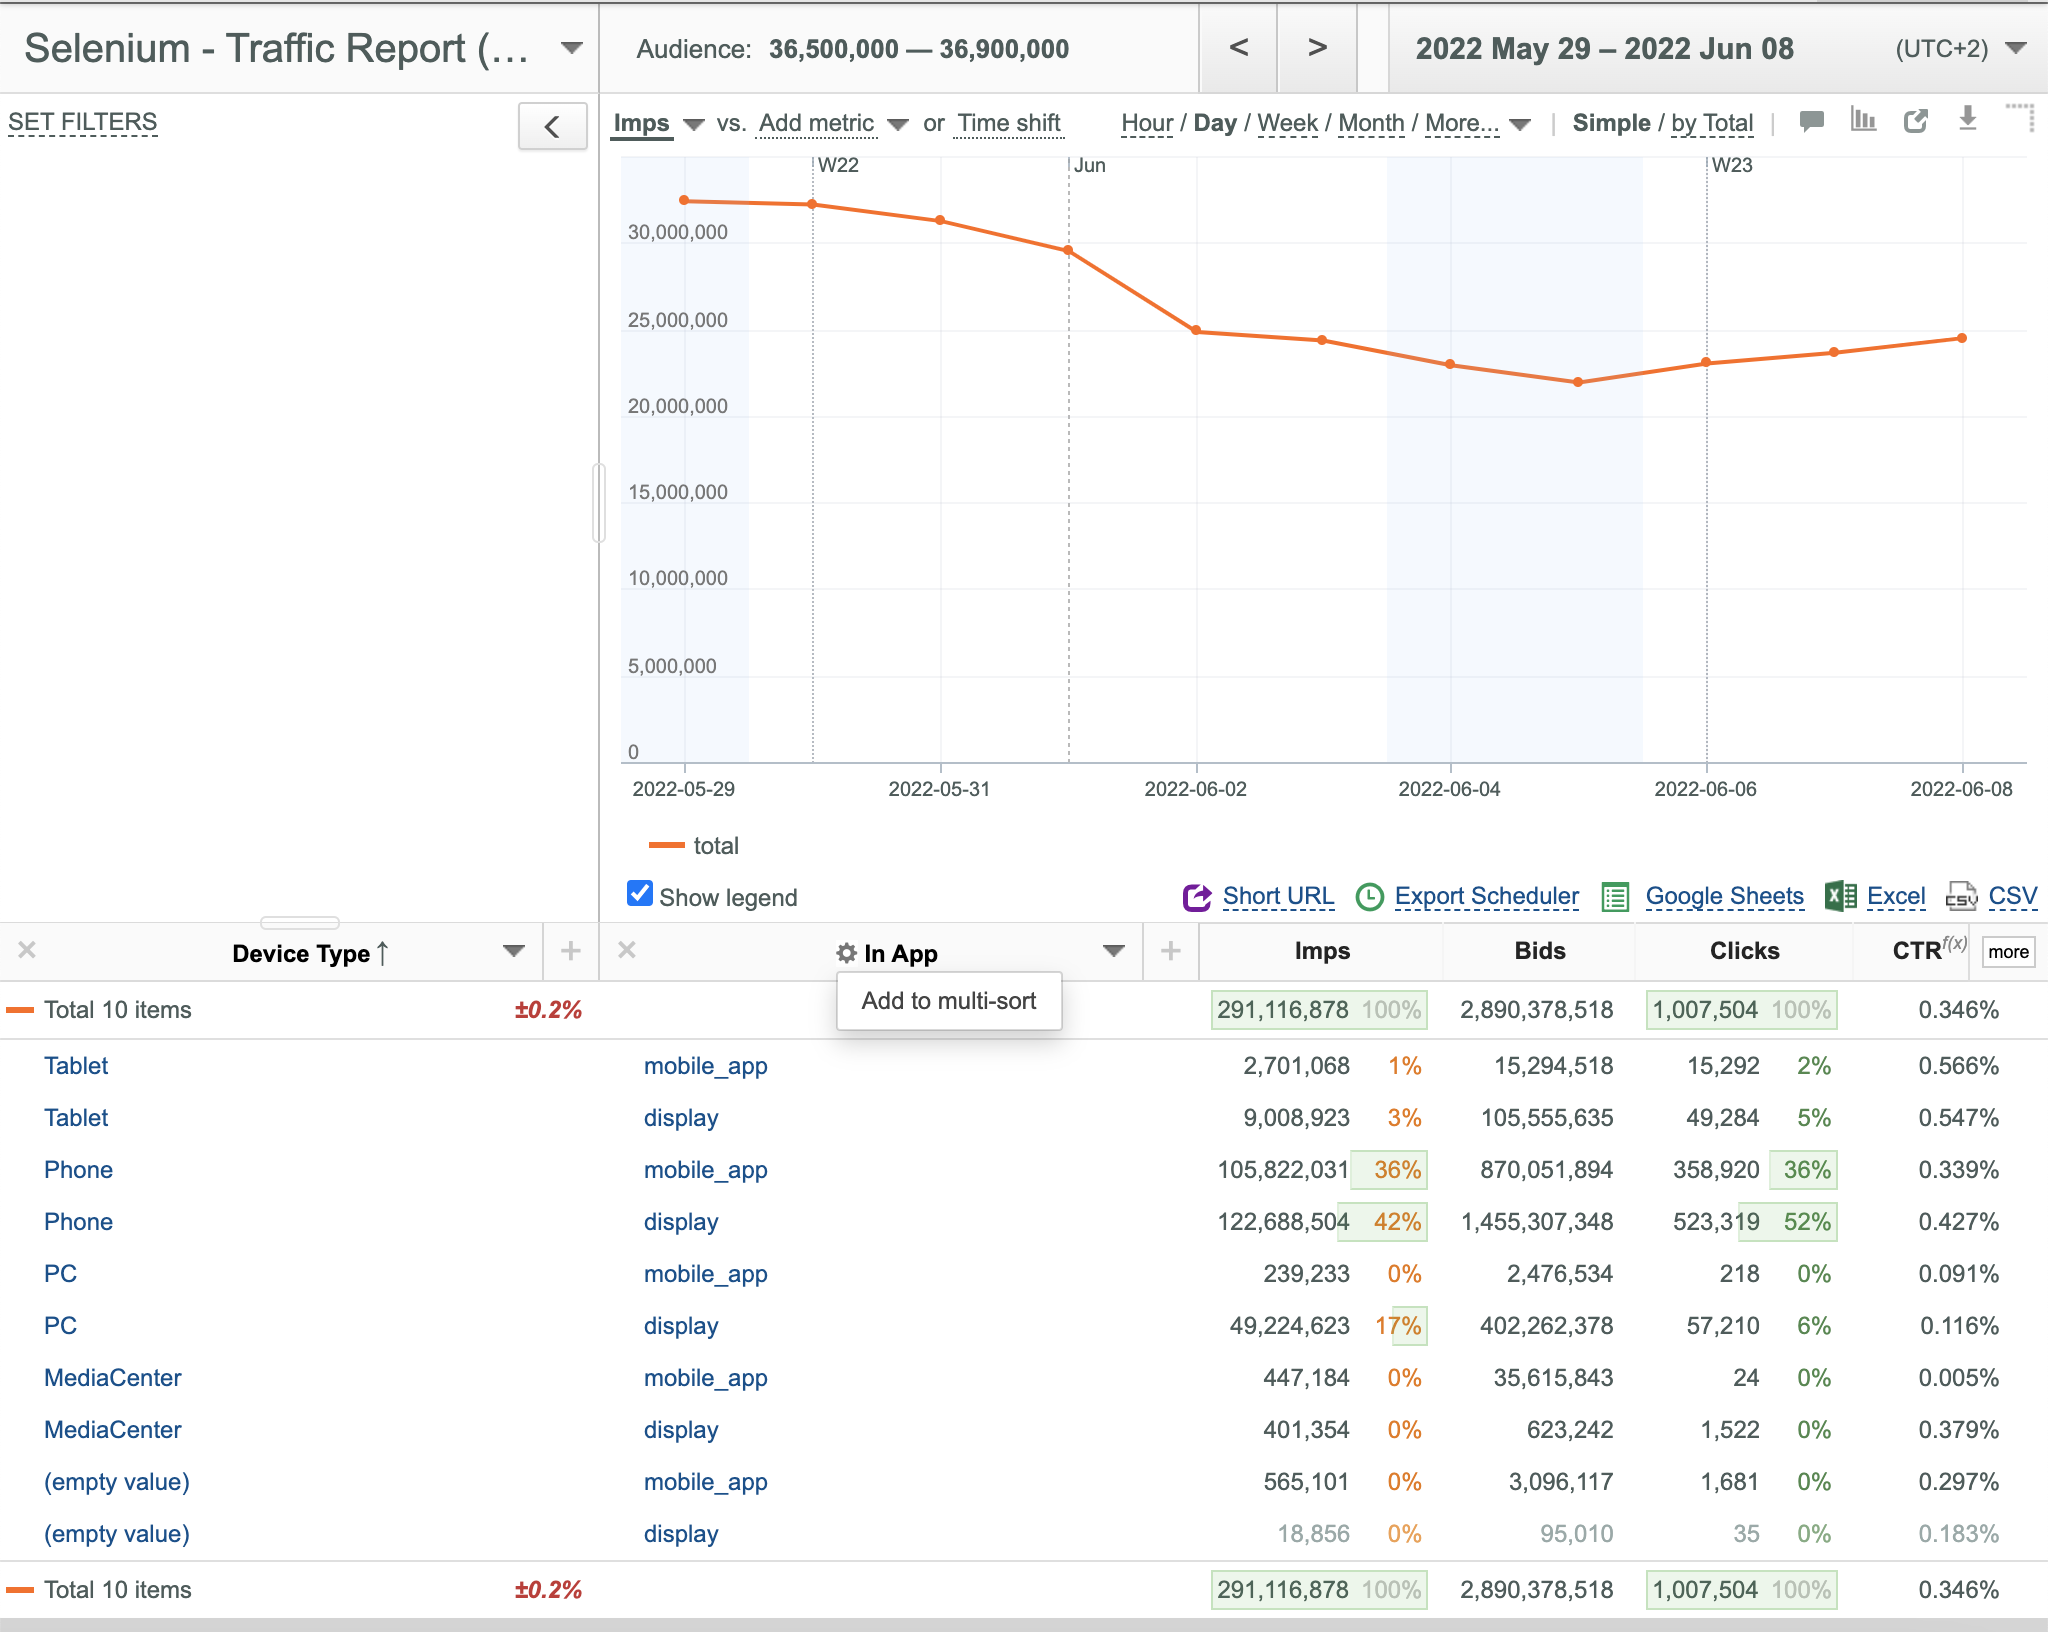Open the bar chart view icon
This screenshot has width=2048, height=1632.
click(x=1863, y=120)
